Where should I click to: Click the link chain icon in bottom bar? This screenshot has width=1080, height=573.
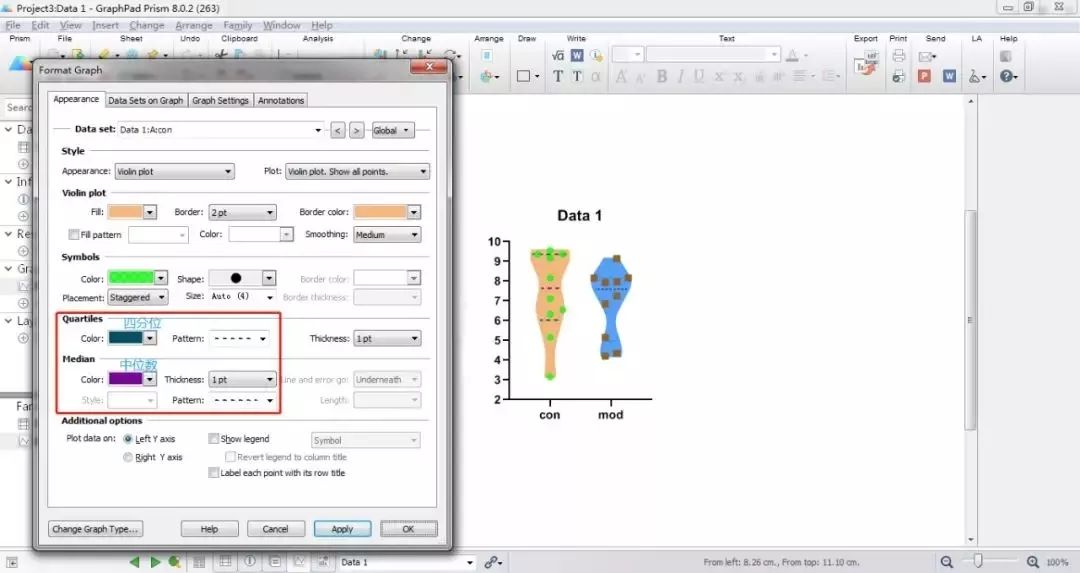[x=491, y=562]
